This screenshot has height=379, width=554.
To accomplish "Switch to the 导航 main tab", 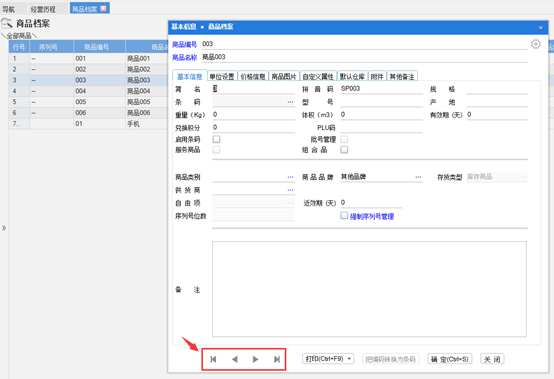I will tap(9, 9).
